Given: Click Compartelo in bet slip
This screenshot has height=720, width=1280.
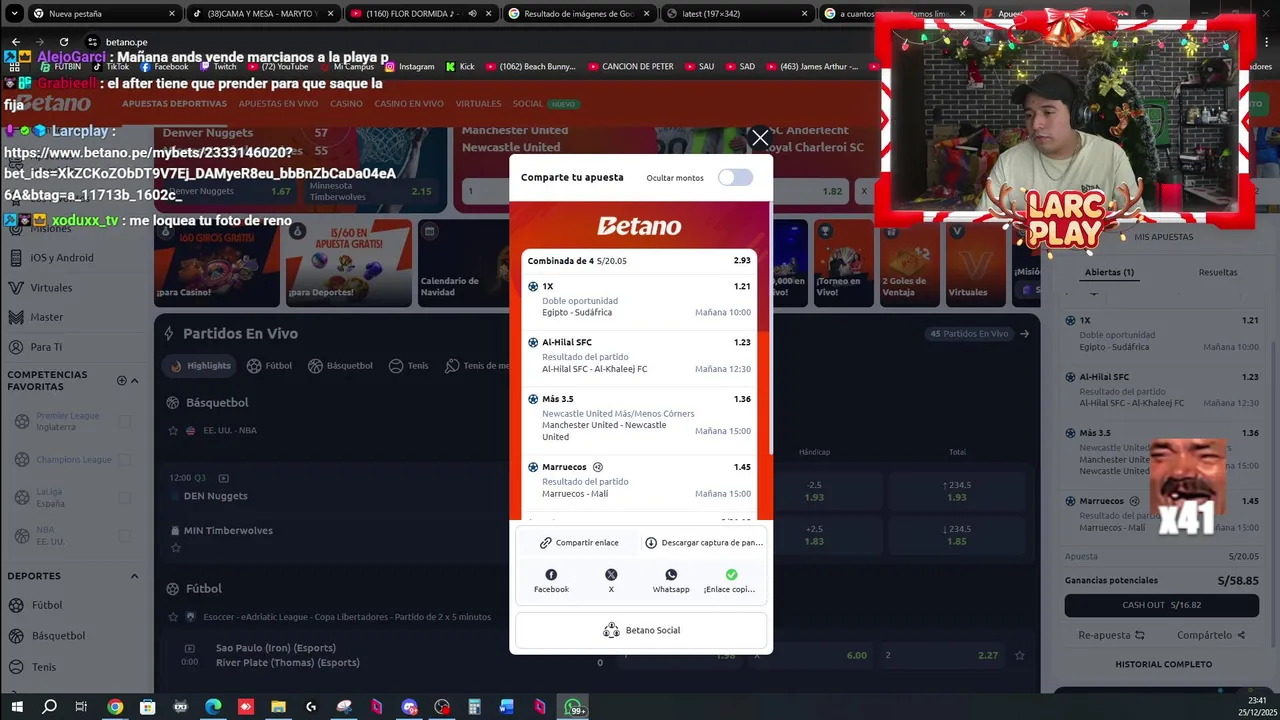Looking at the screenshot, I should tap(1211, 635).
